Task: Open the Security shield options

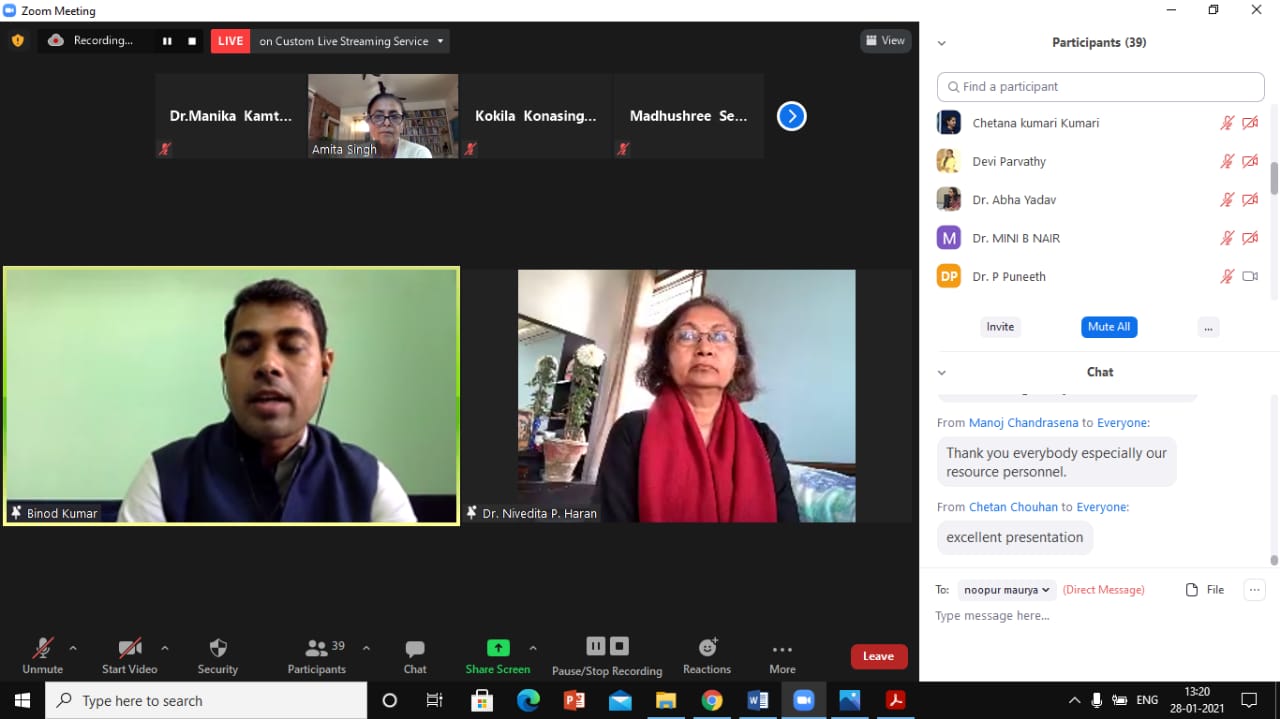Action: pyautogui.click(x=218, y=656)
